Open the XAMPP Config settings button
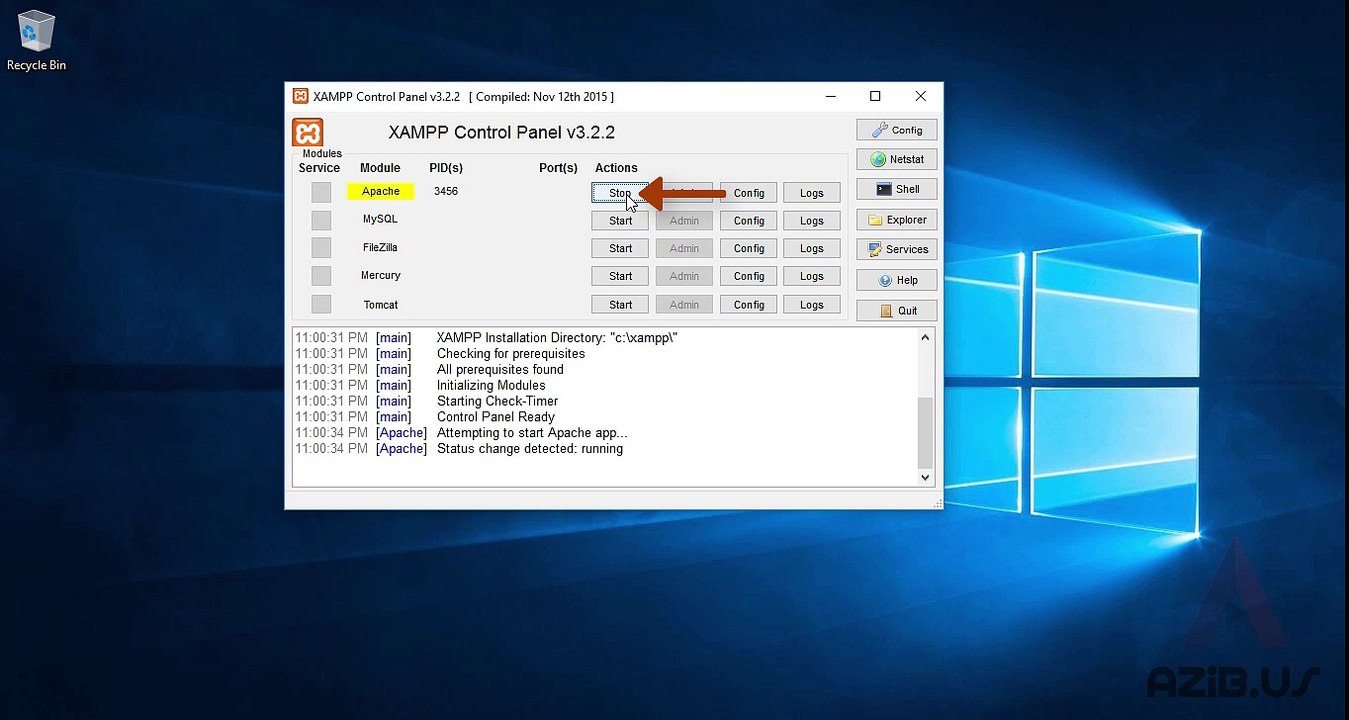This screenshot has height=720, width=1349. click(x=897, y=130)
